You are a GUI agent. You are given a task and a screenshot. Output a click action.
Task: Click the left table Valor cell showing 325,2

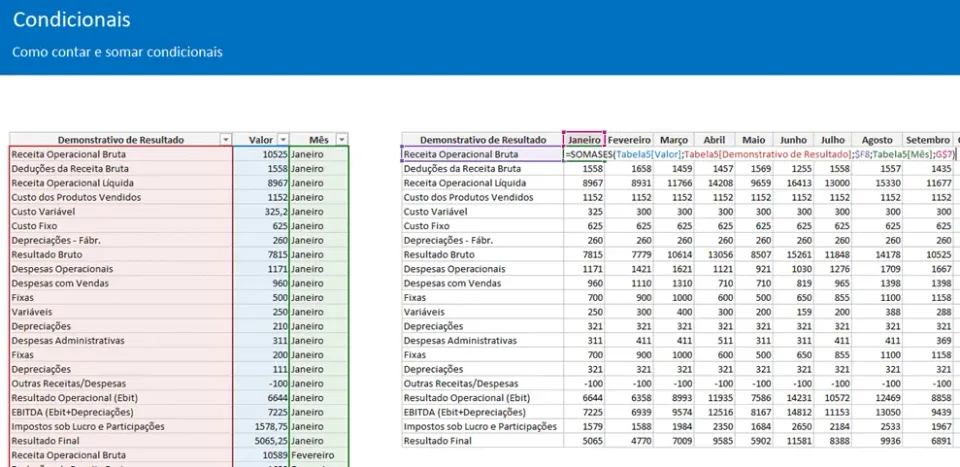click(261, 211)
